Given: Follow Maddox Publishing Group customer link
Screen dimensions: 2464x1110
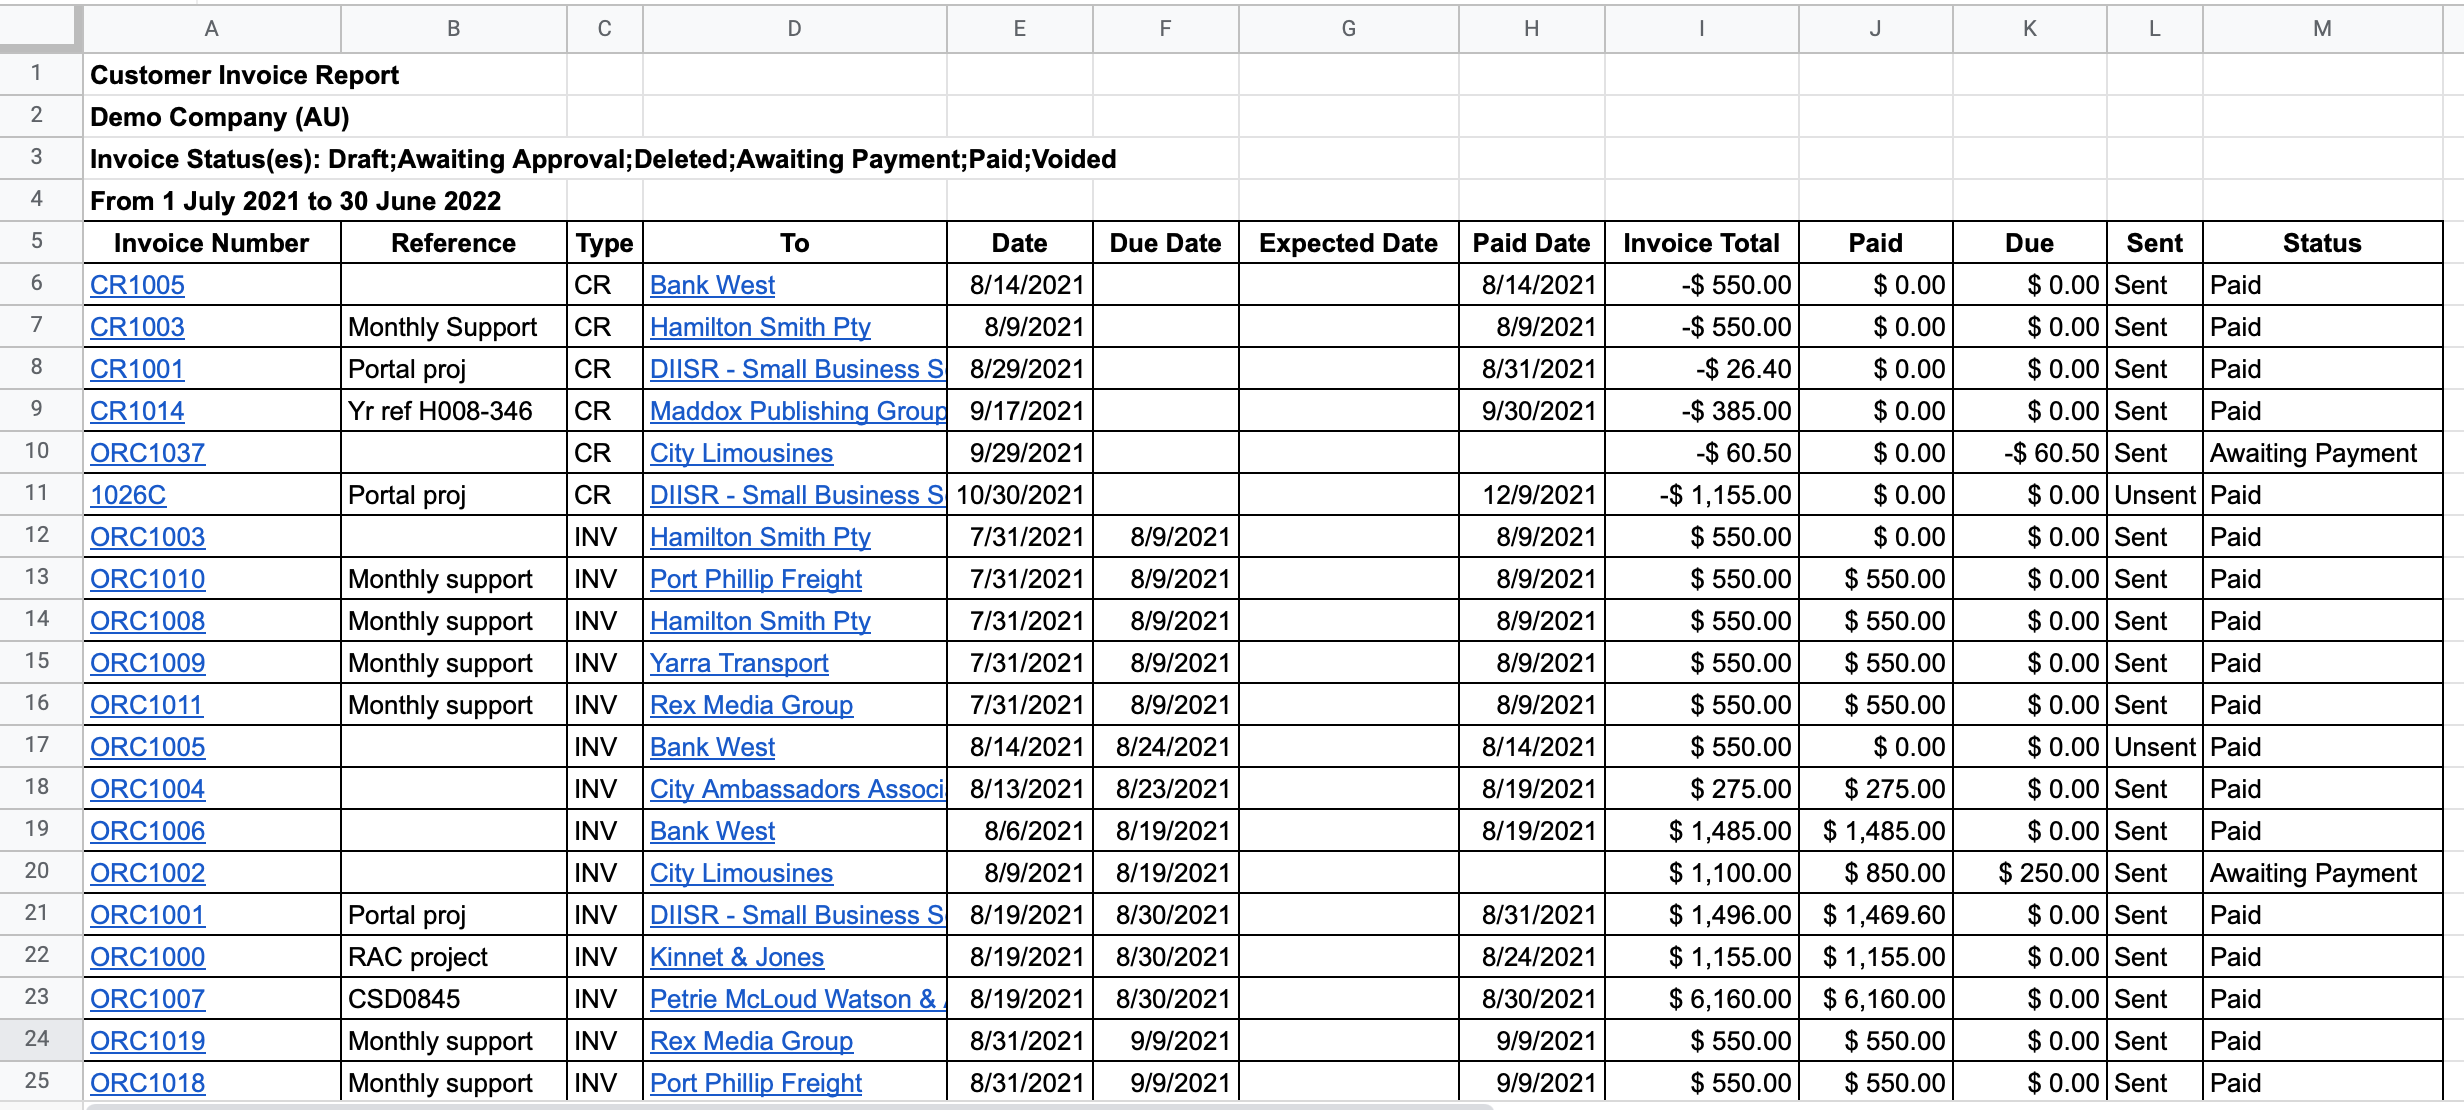Looking at the screenshot, I should [x=797, y=411].
